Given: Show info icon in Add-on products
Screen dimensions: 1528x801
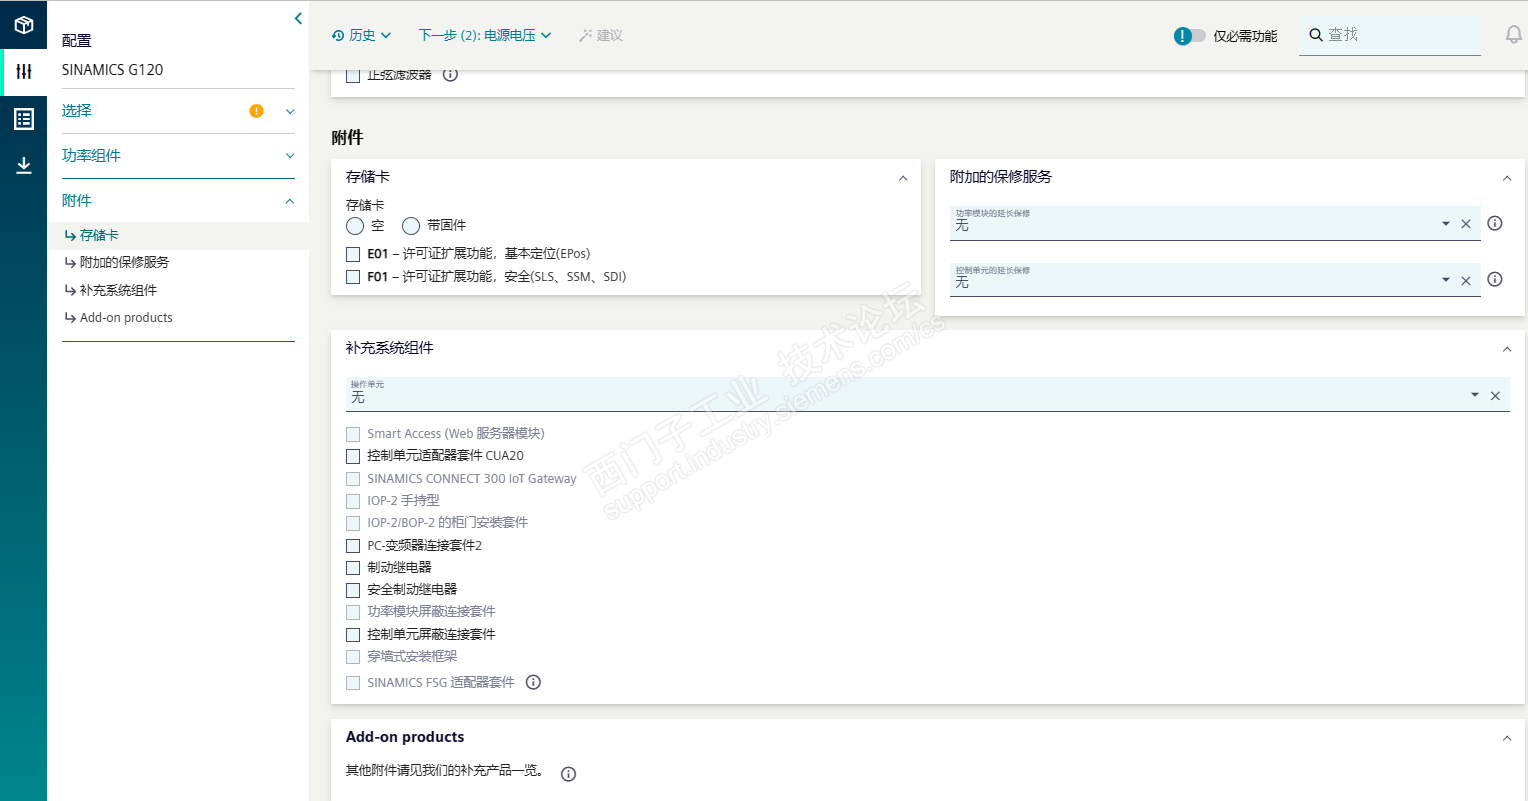Looking at the screenshot, I should tap(568, 774).
